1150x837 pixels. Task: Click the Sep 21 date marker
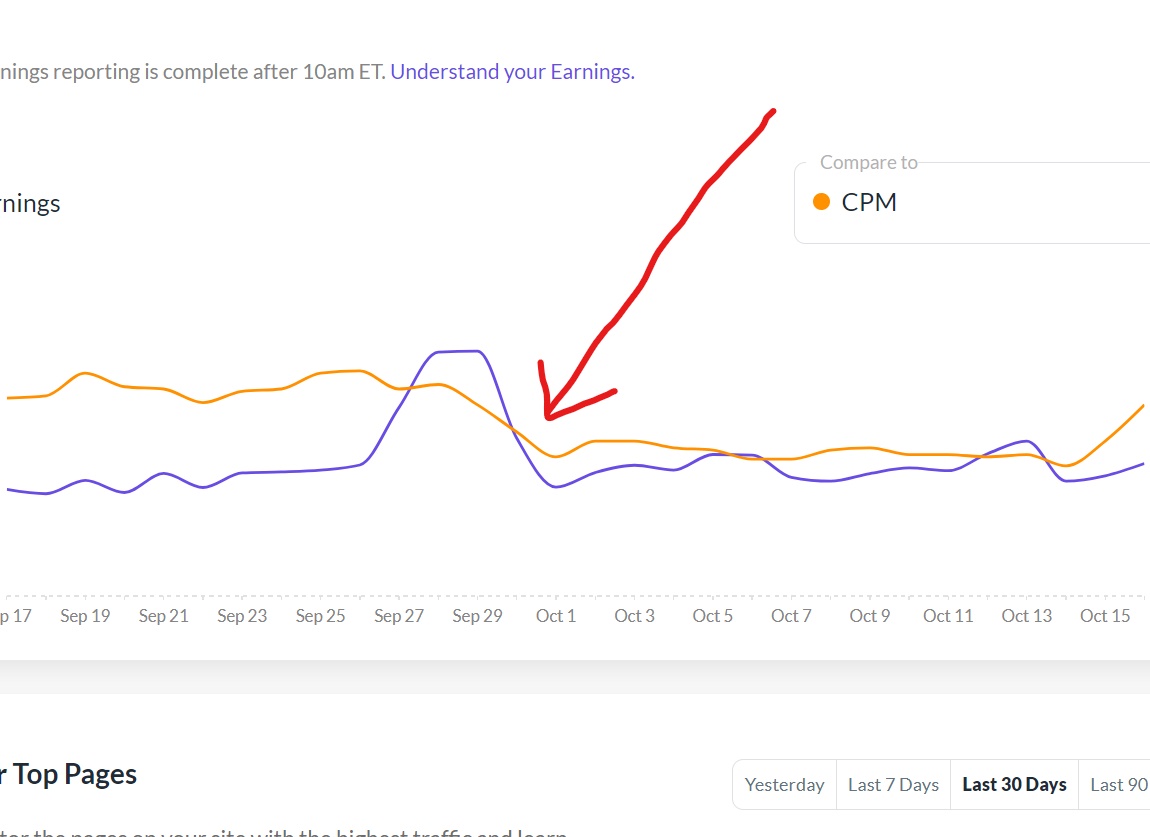(164, 616)
